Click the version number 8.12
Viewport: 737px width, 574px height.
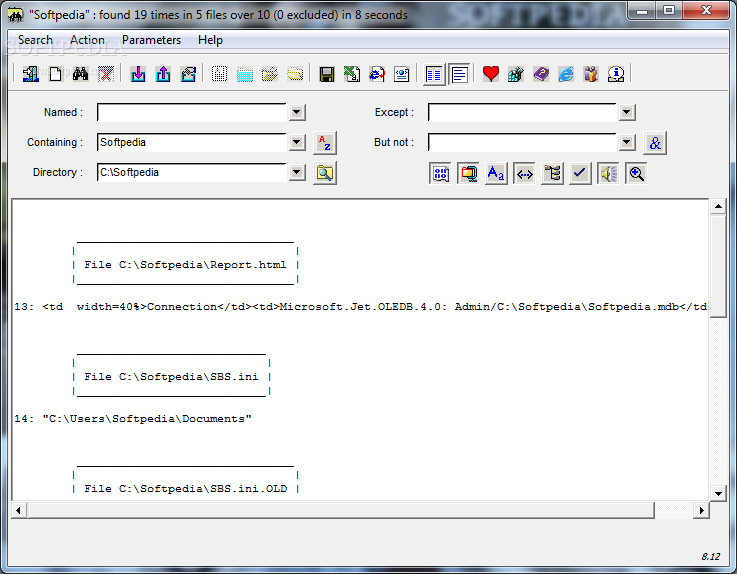click(x=710, y=557)
